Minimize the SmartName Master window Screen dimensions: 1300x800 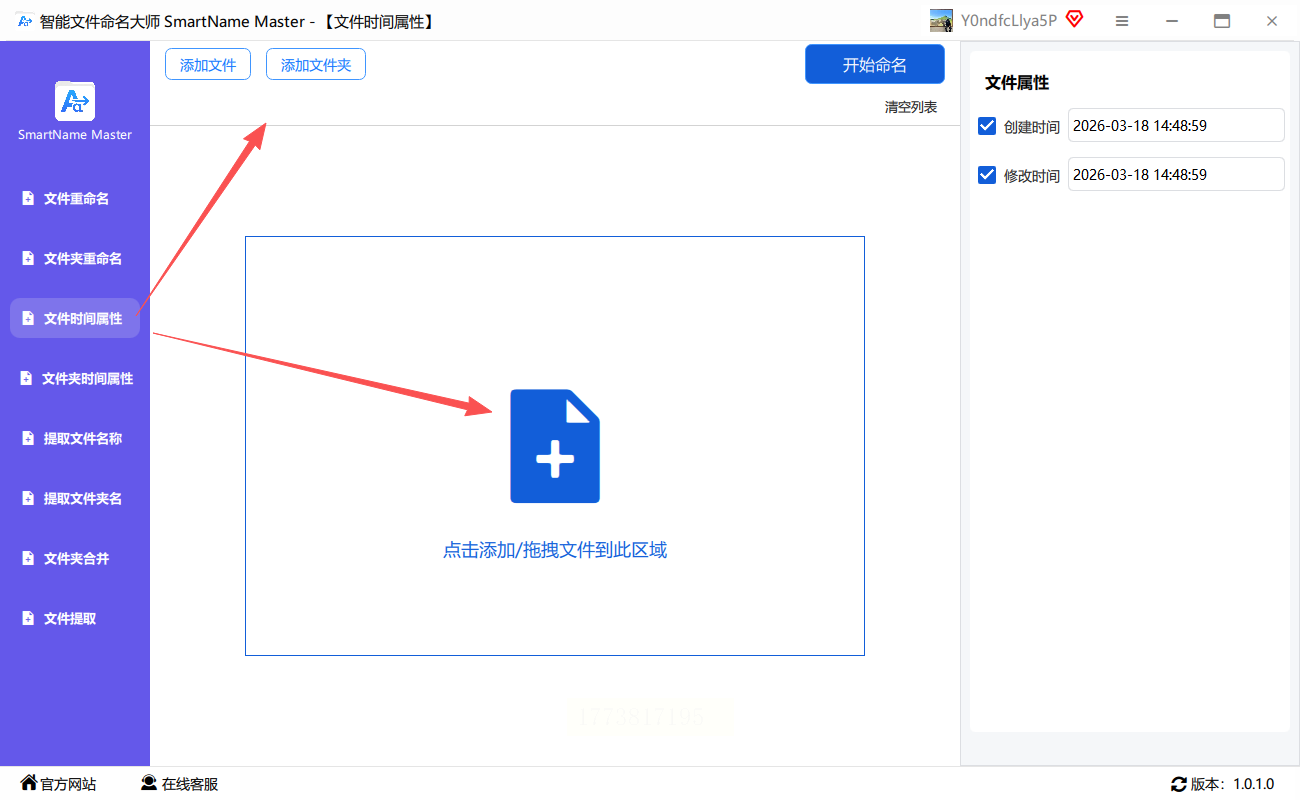(1172, 21)
